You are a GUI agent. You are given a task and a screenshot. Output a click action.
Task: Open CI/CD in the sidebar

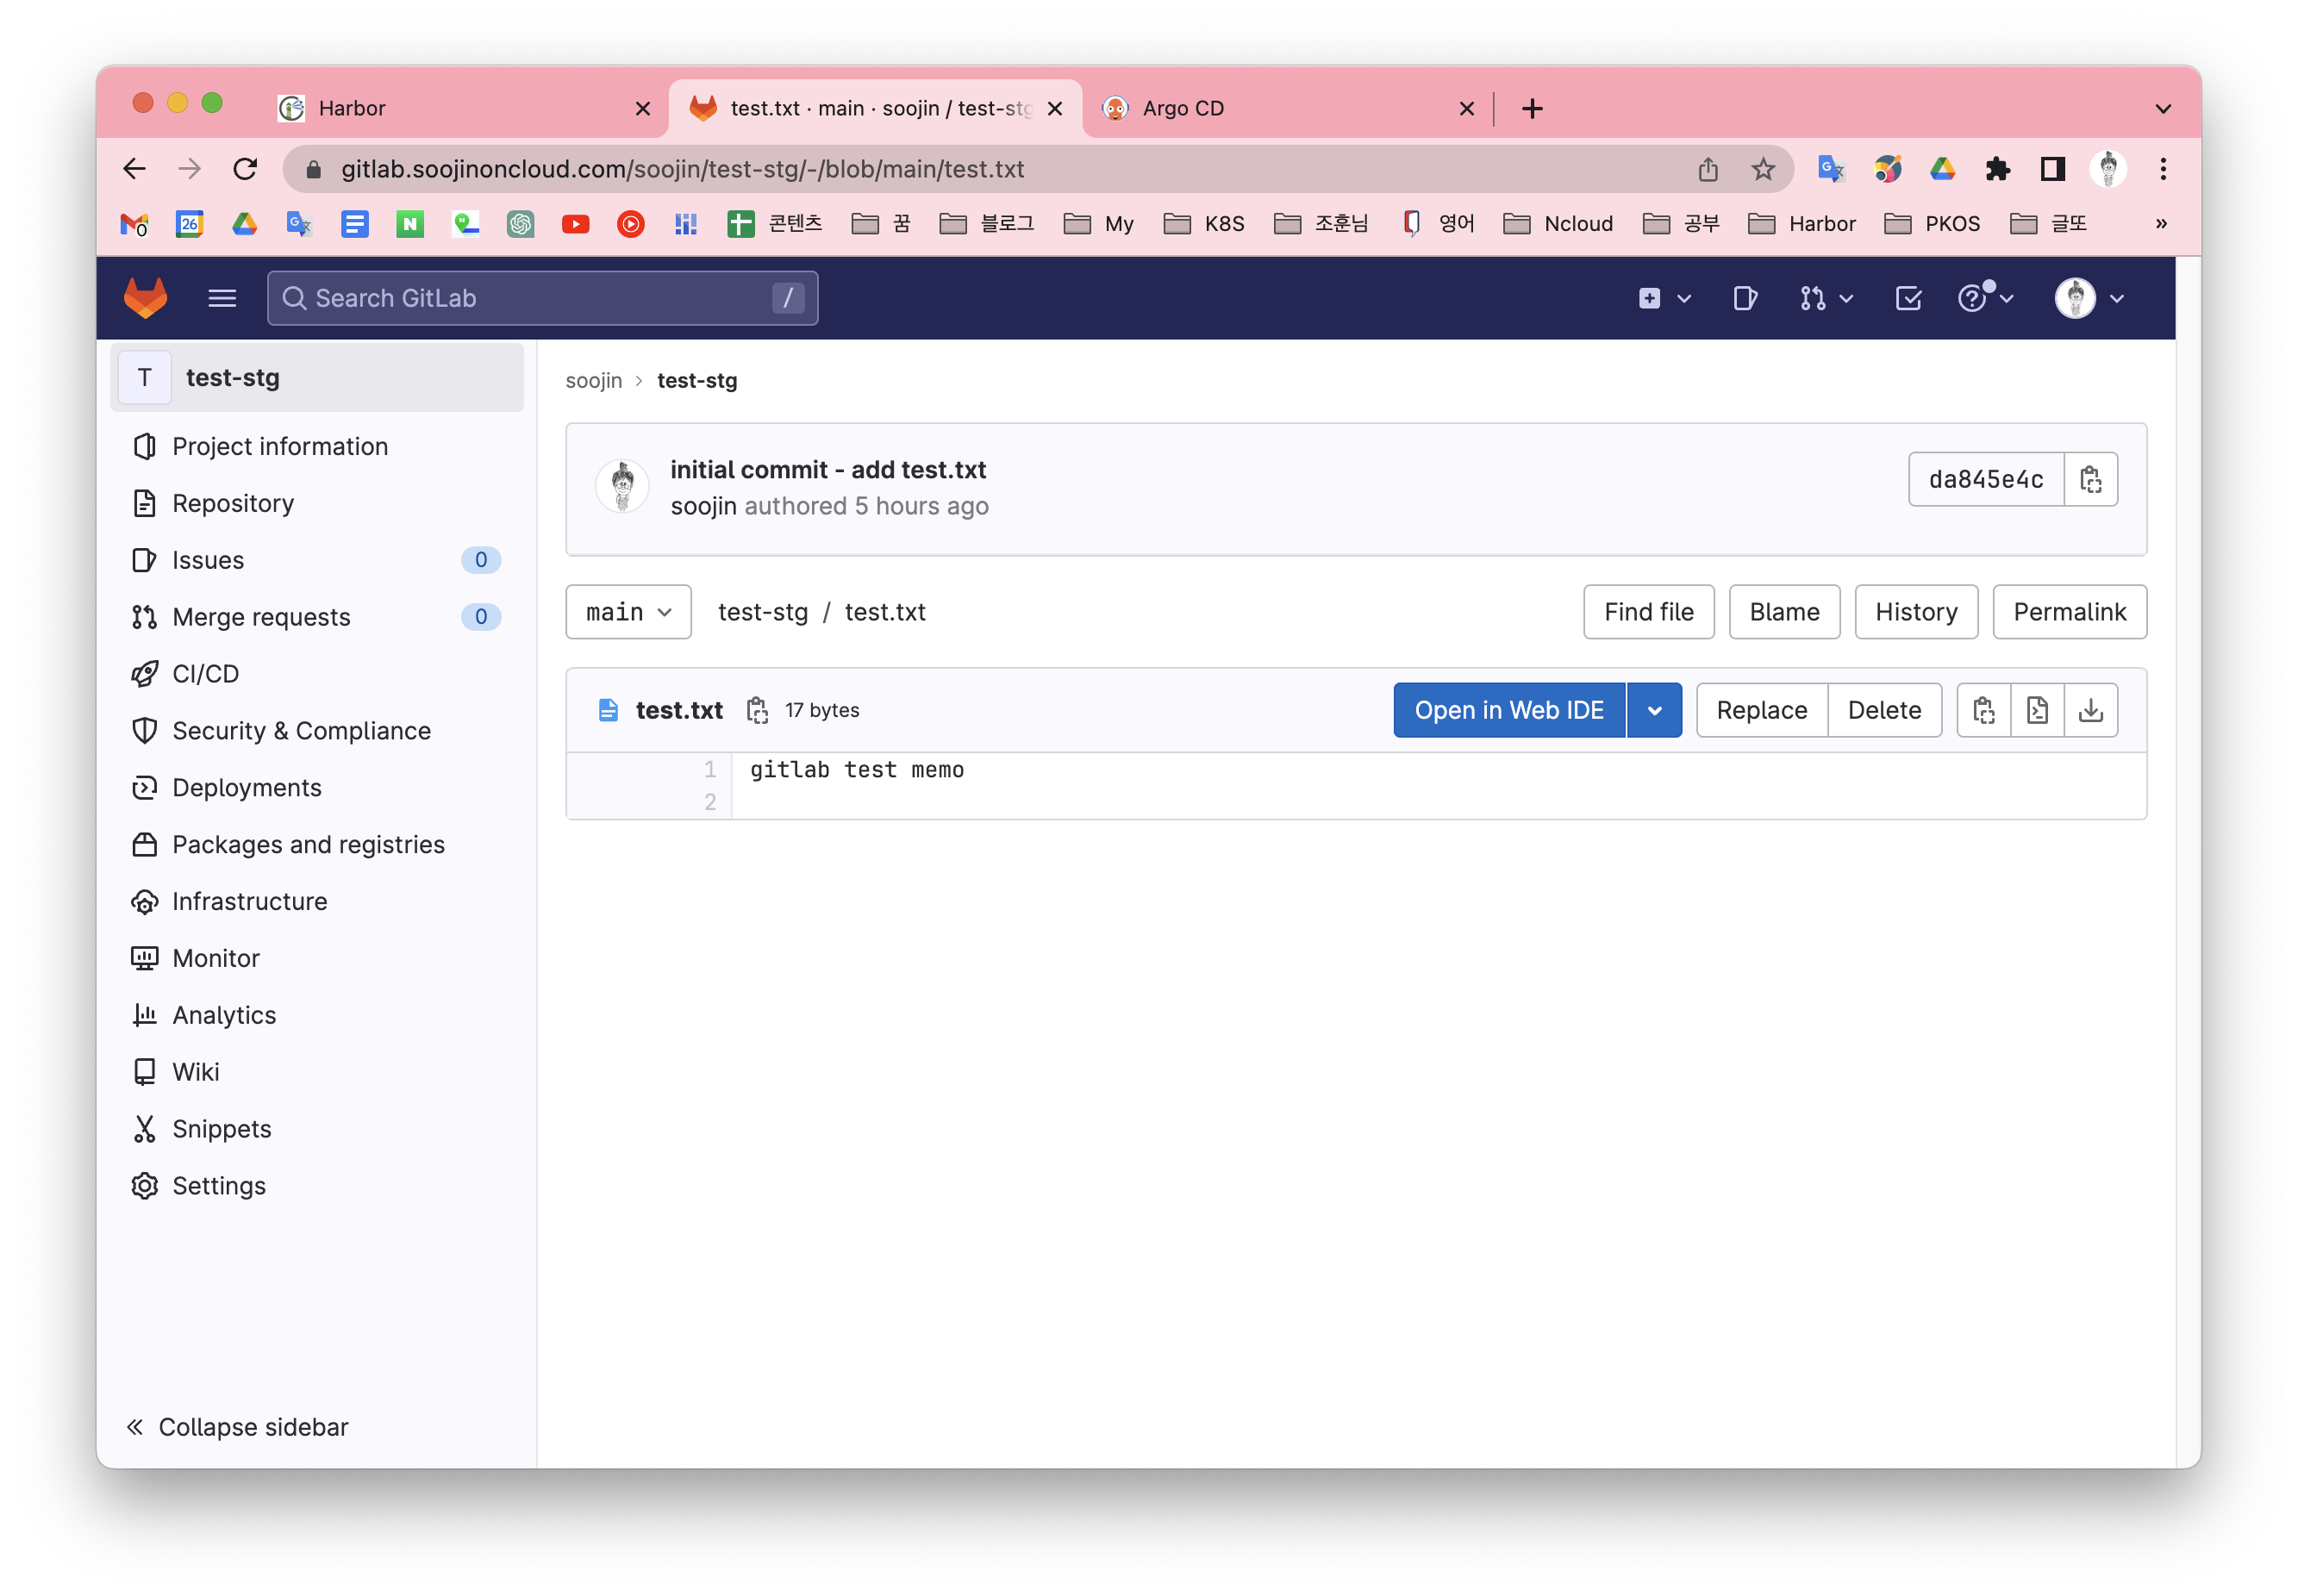pyautogui.click(x=205, y=674)
